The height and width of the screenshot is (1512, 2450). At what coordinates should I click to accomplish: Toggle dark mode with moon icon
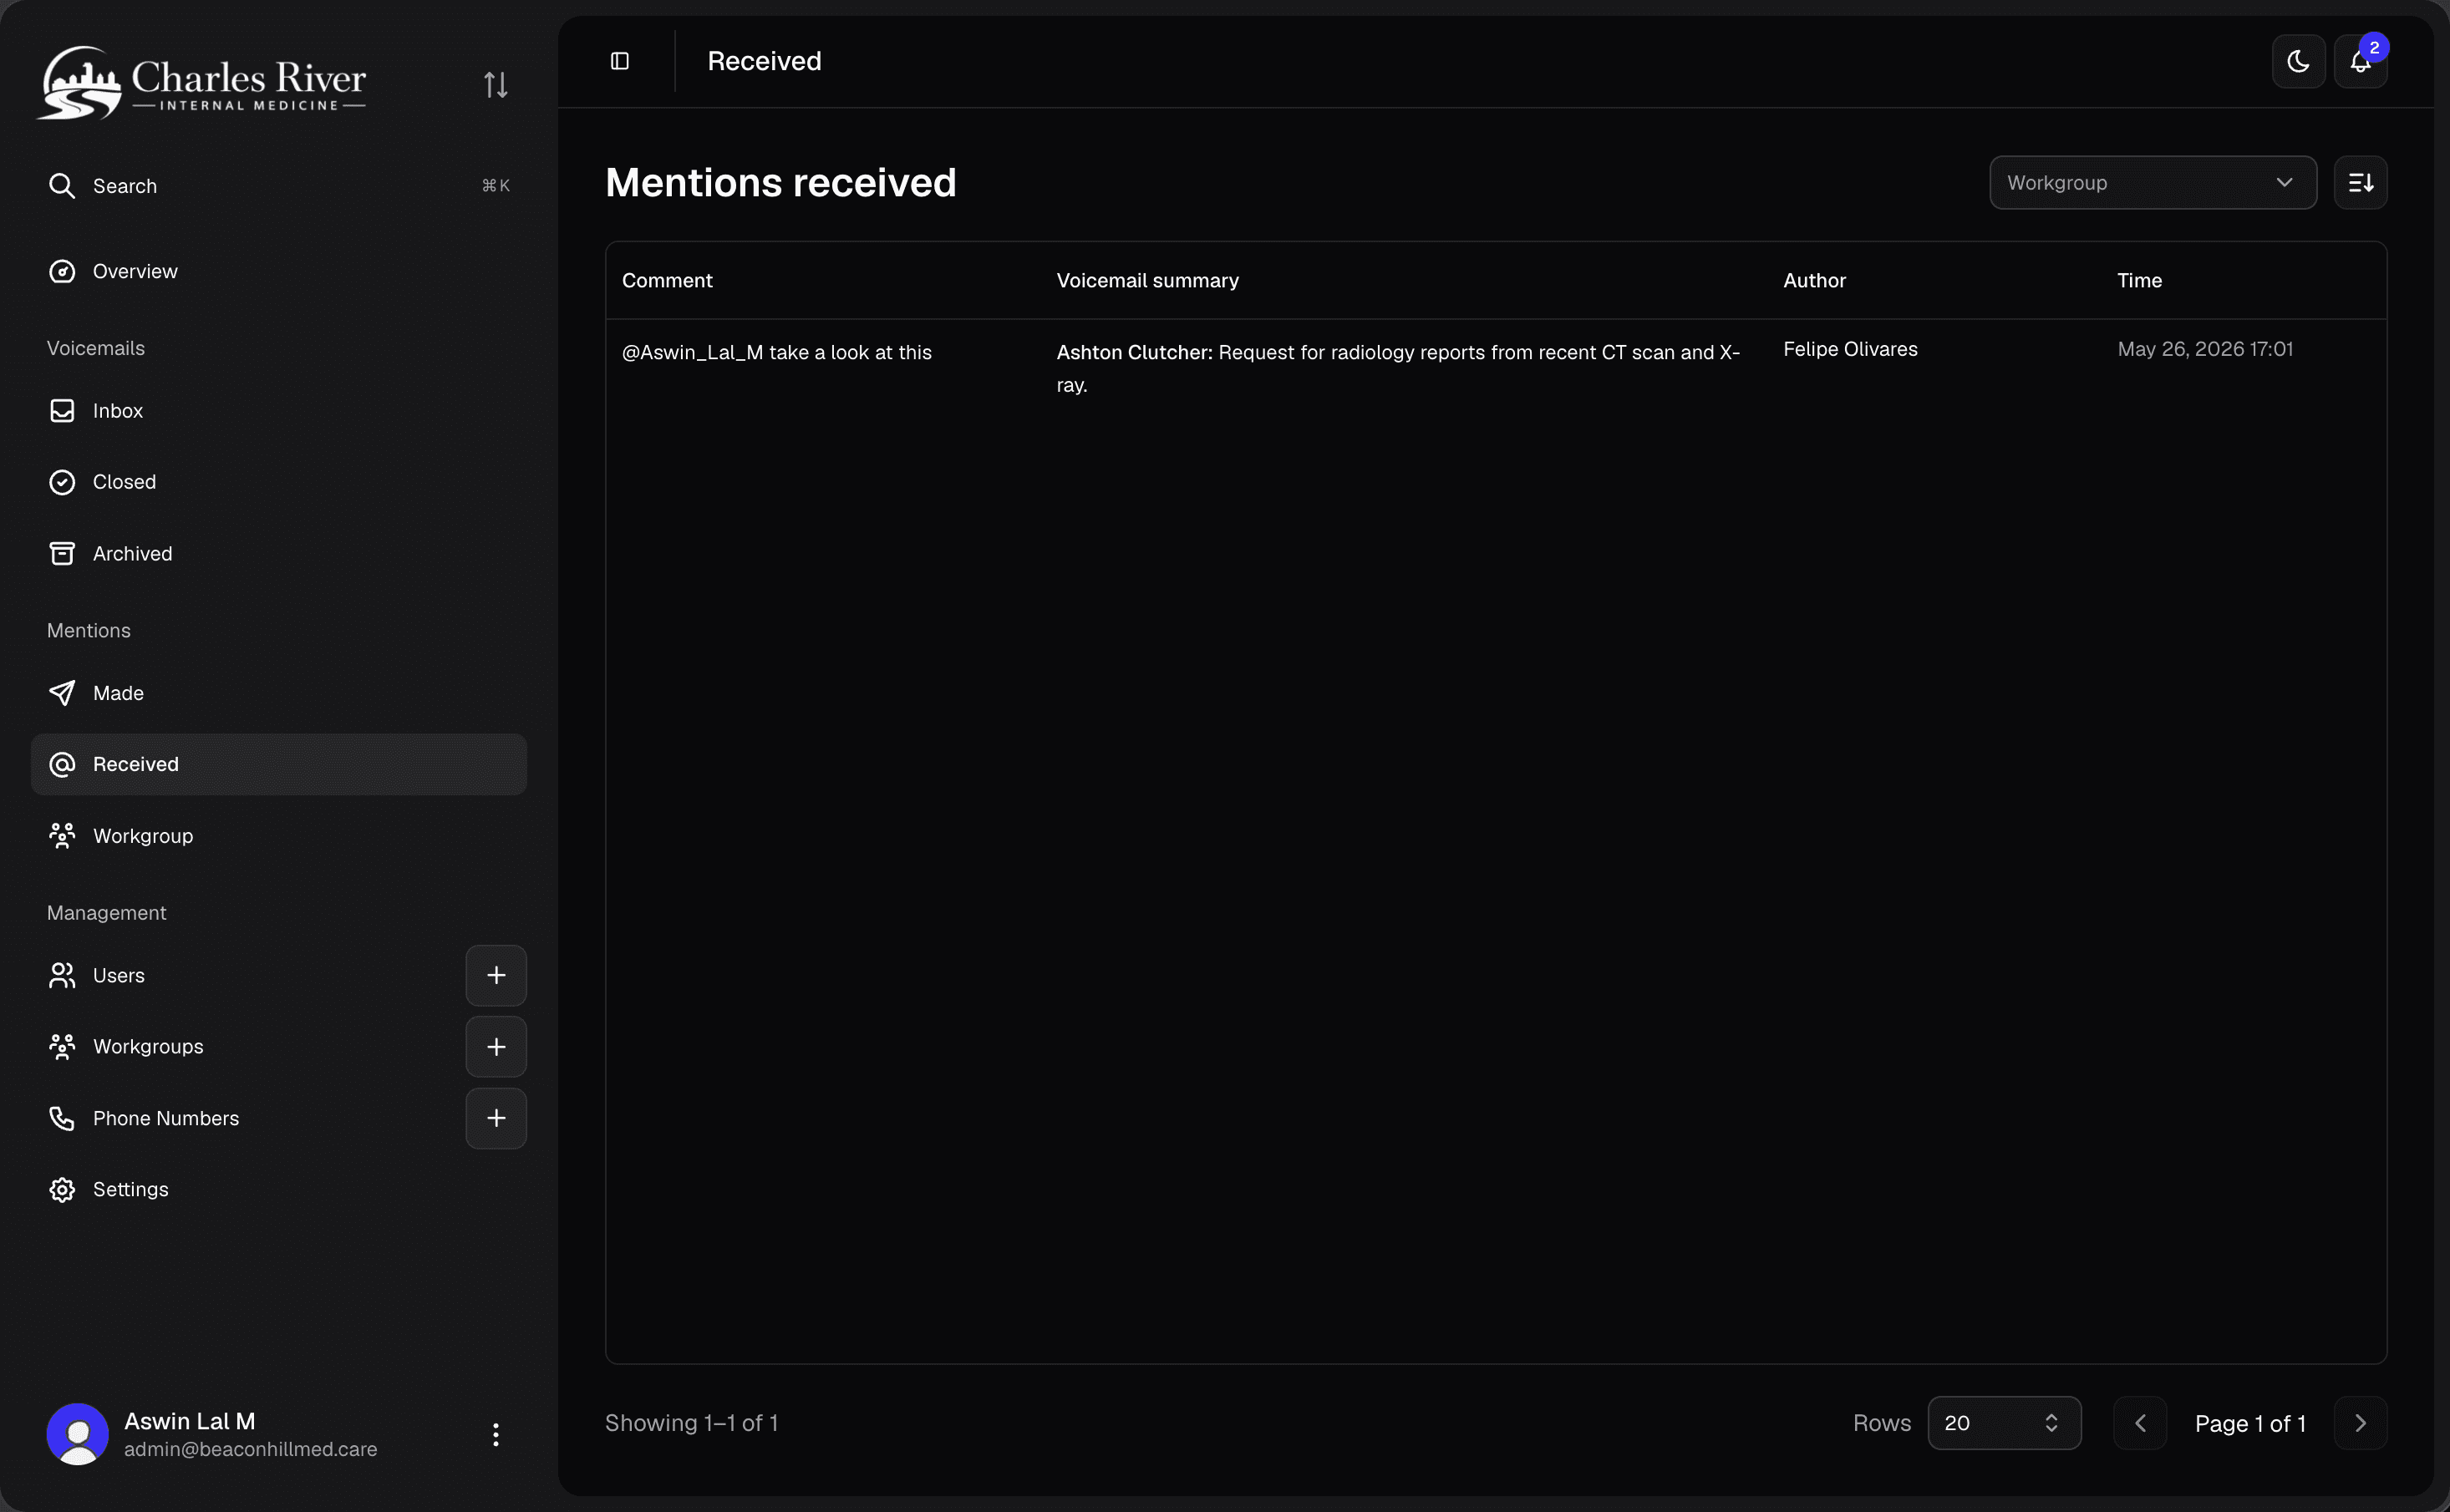2298,62
